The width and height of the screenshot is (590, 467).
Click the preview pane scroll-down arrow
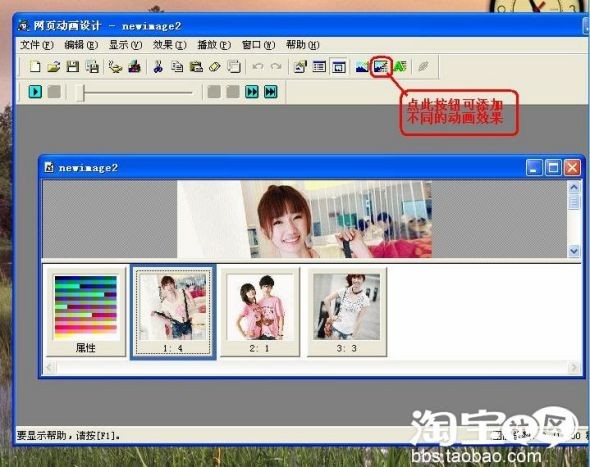574,251
